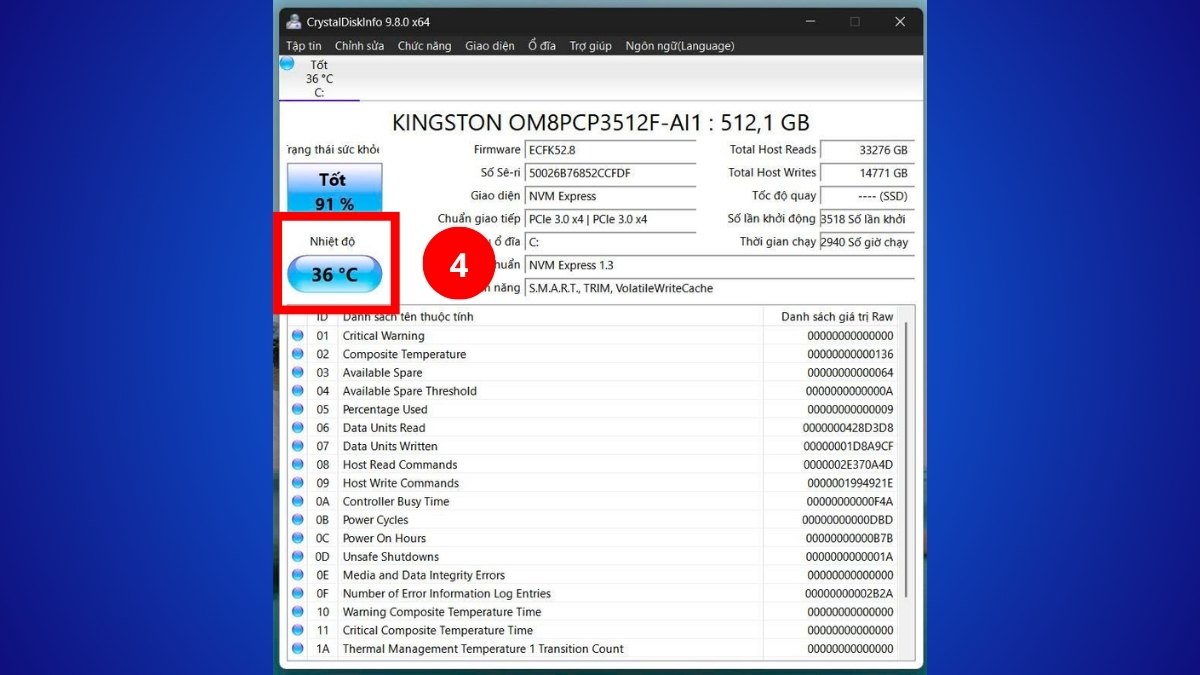
Task: Click the features field S.M.A.R.T., TRIM, VolatileWriteCache
Action: click(719, 288)
